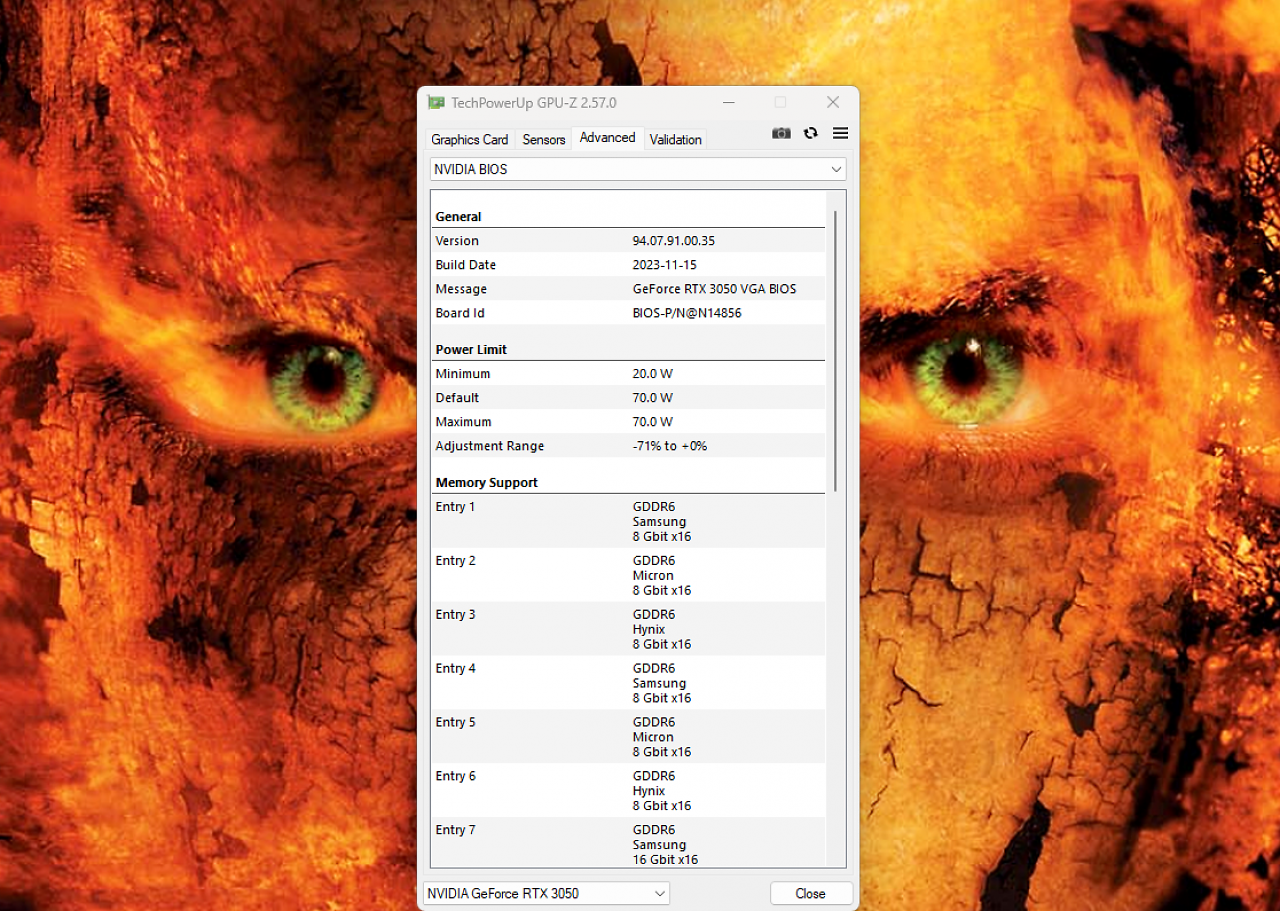This screenshot has height=911, width=1280.
Task: Switch to the Sensors tab
Action: pyautogui.click(x=544, y=140)
